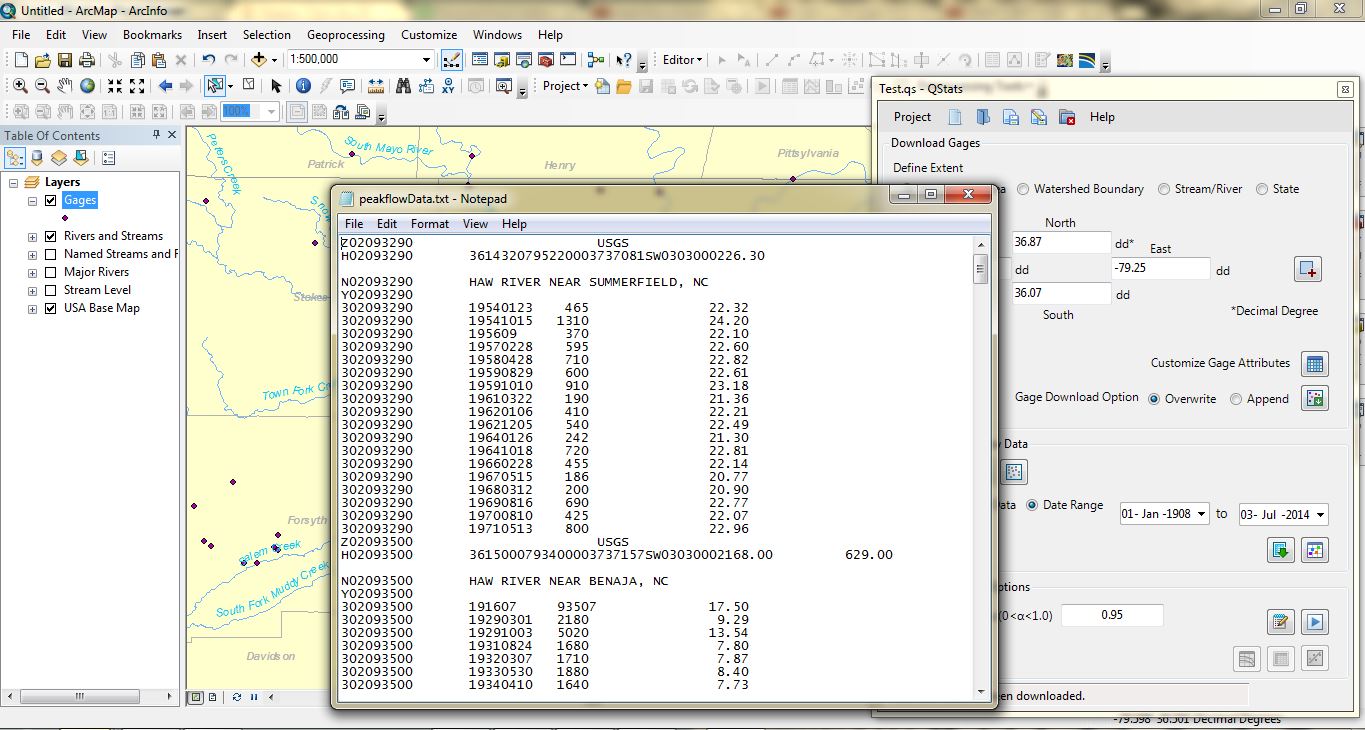This screenshot has width=1365, height=730.
Task: Click List By Drawing Order in Table Of Contents
Action: tap(15, 157)
